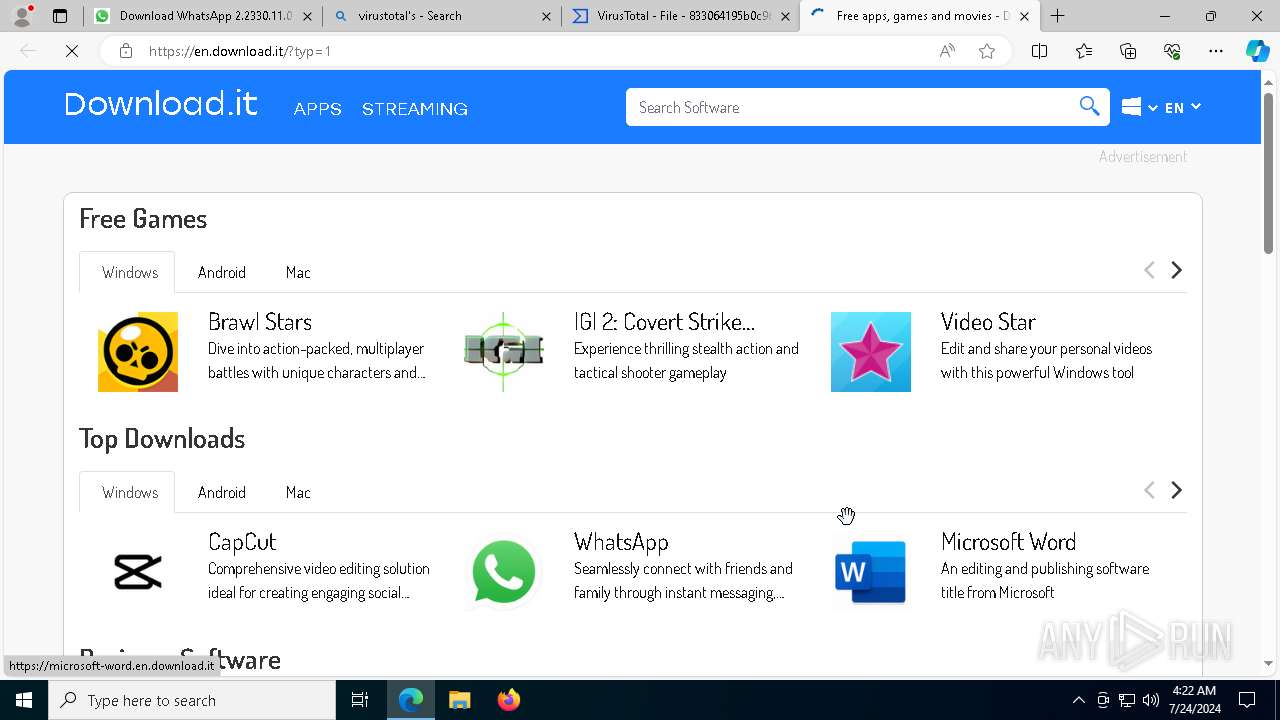The width and height of the screenshot is (1280, 720).
Task: Open the clock showing 4:22 AM
Action: click(1194, 700)
